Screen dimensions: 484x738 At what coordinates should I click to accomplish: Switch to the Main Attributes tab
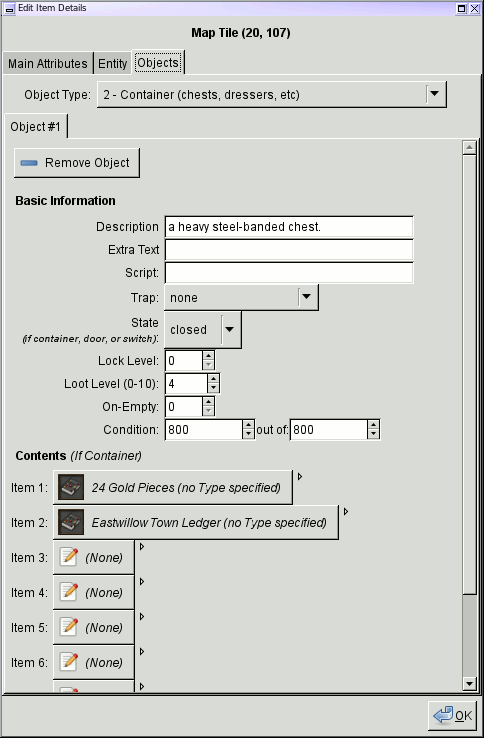click(48, 64)
